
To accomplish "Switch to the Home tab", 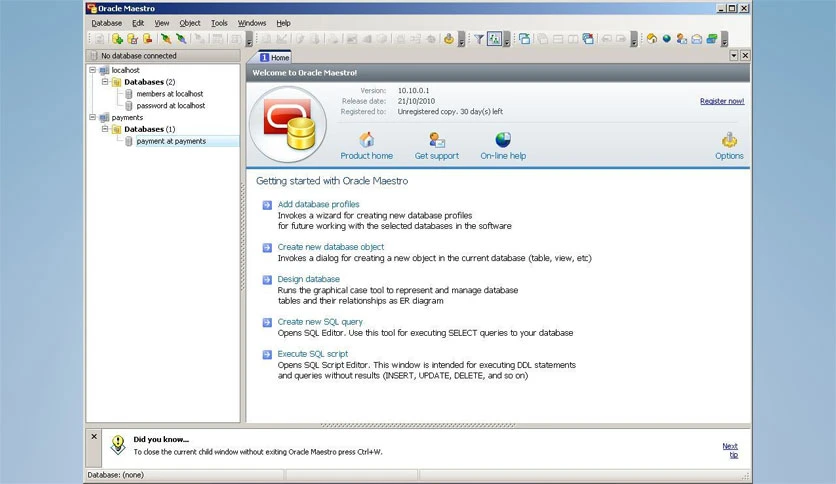I will coord(275,58).
